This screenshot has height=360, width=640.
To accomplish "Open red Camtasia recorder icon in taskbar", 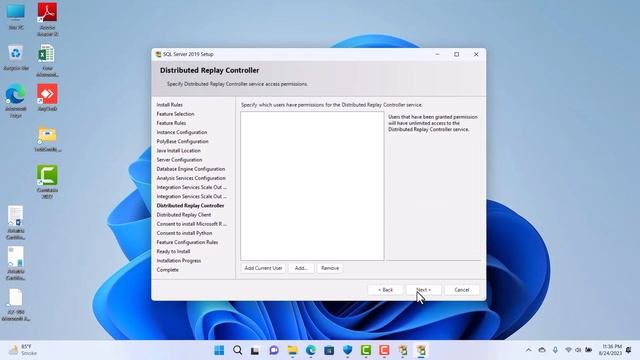I will 384,350.
